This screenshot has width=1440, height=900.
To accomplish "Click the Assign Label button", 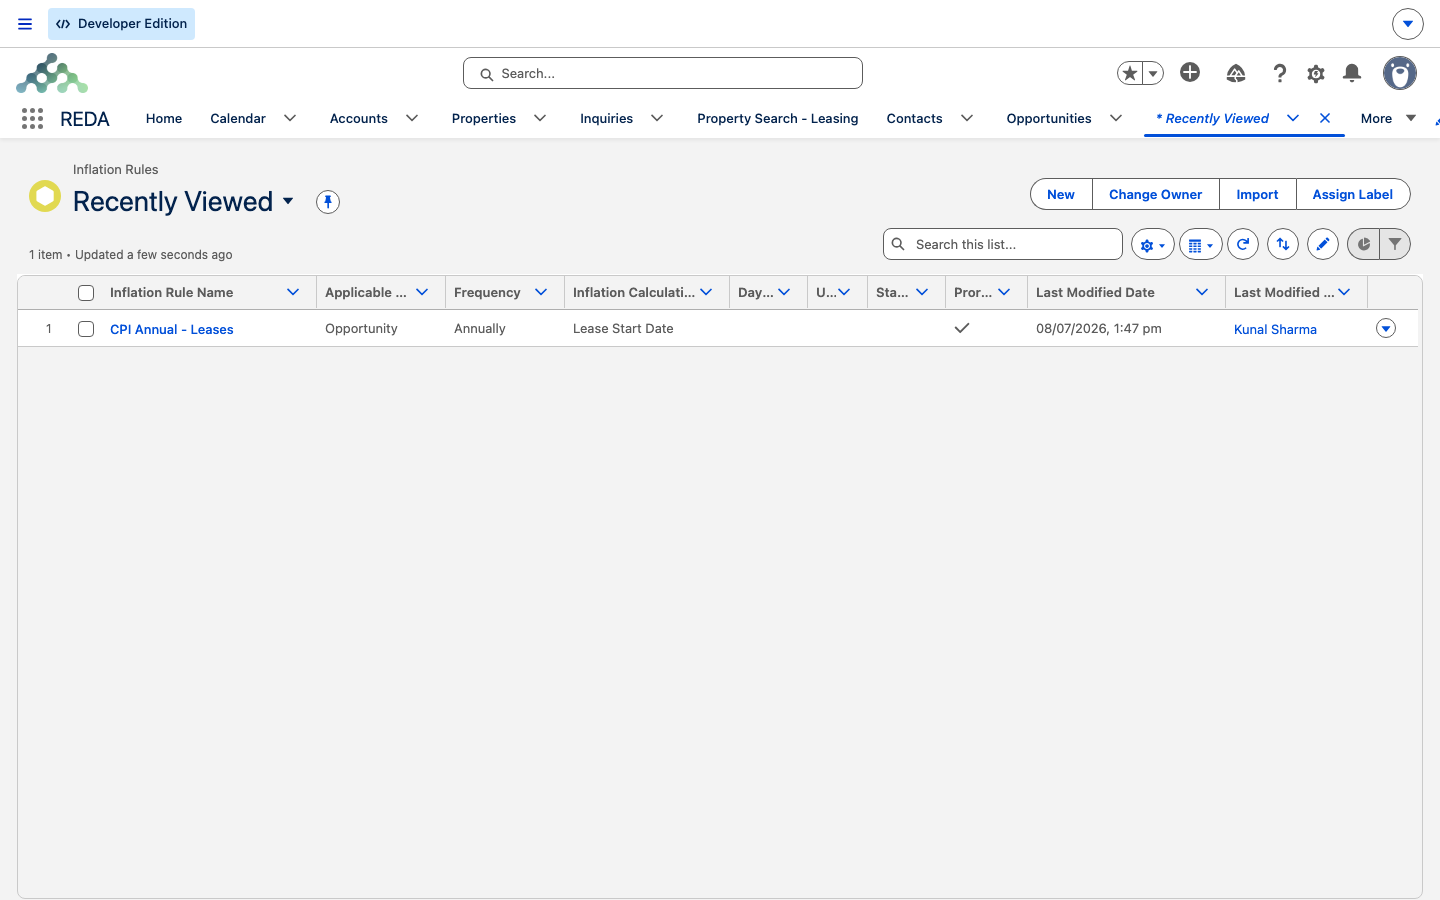I will tap(1352, 194).
